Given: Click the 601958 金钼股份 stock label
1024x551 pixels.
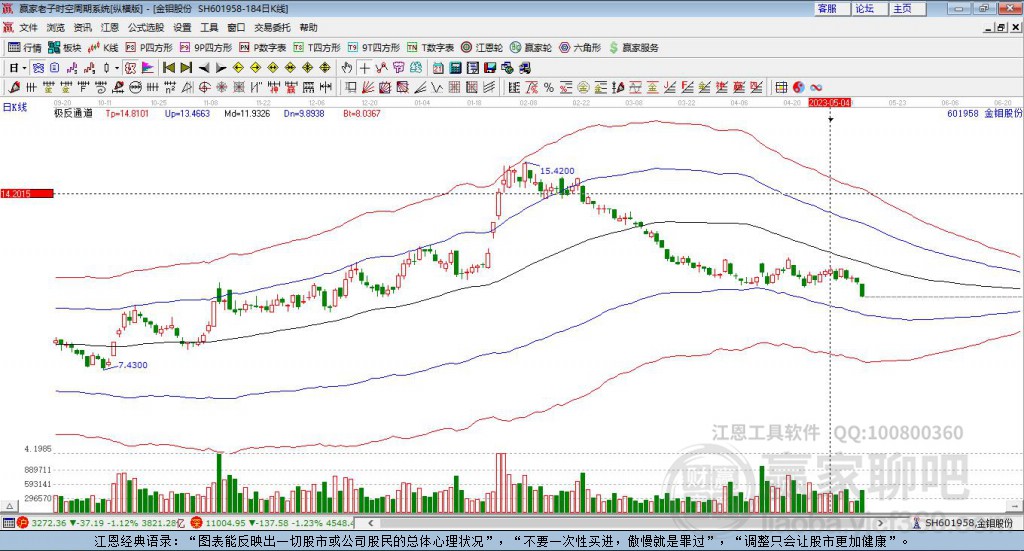Looking at the screenshot, I should (x=985, y=113).
